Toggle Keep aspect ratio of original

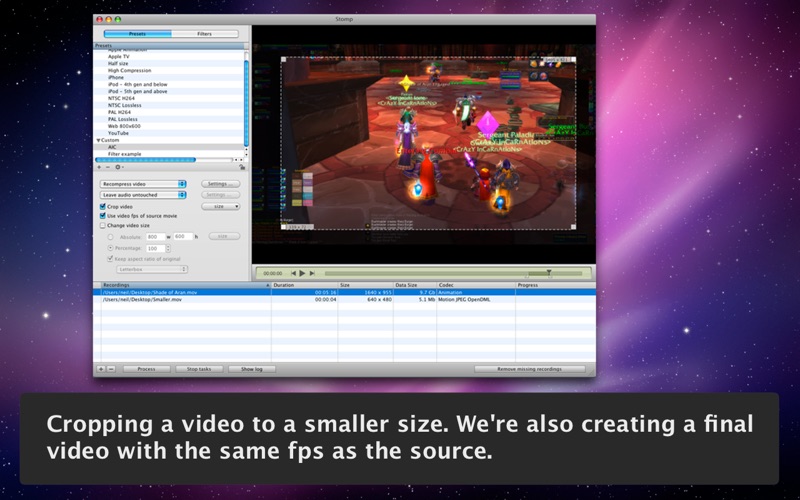coord(110,259)
